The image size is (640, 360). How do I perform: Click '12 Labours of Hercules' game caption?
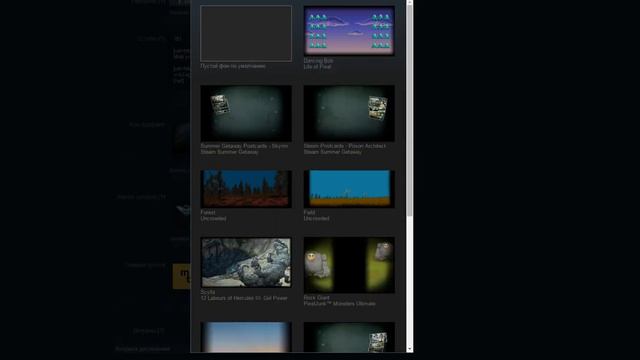click(244, 298)
